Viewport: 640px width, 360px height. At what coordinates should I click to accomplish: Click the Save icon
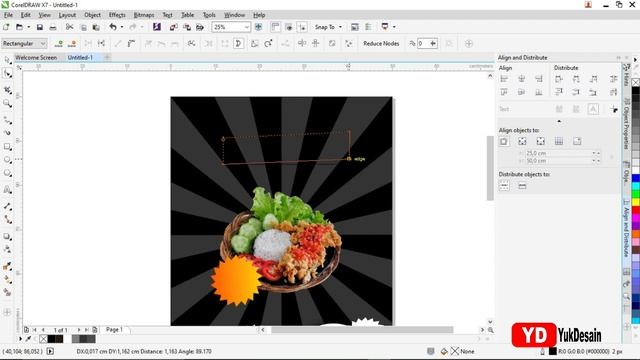(40, 27)
